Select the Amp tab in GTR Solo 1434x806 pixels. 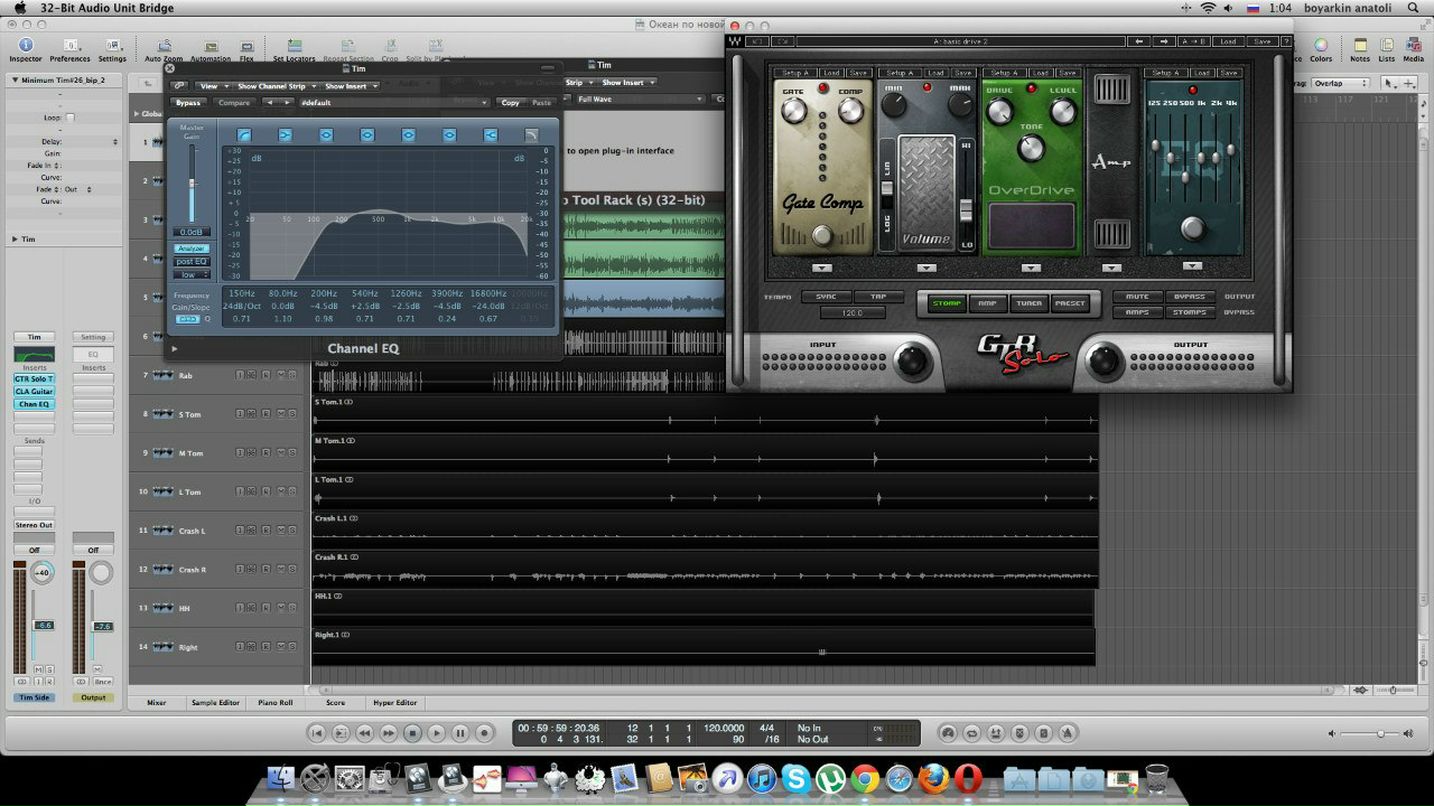coord(987,303)
